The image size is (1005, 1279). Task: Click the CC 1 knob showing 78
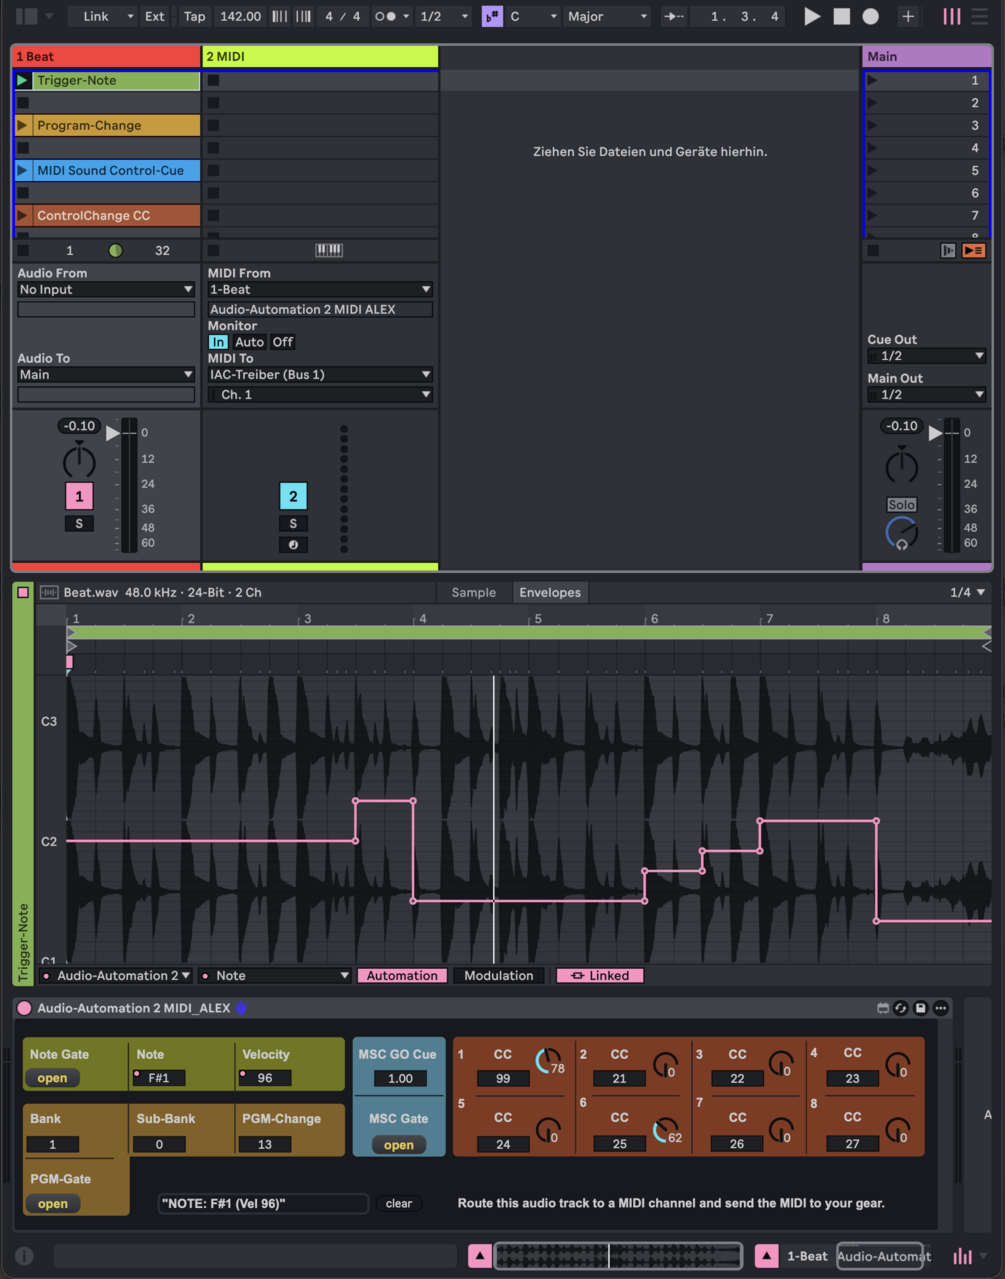click(x=547, y=1061)
